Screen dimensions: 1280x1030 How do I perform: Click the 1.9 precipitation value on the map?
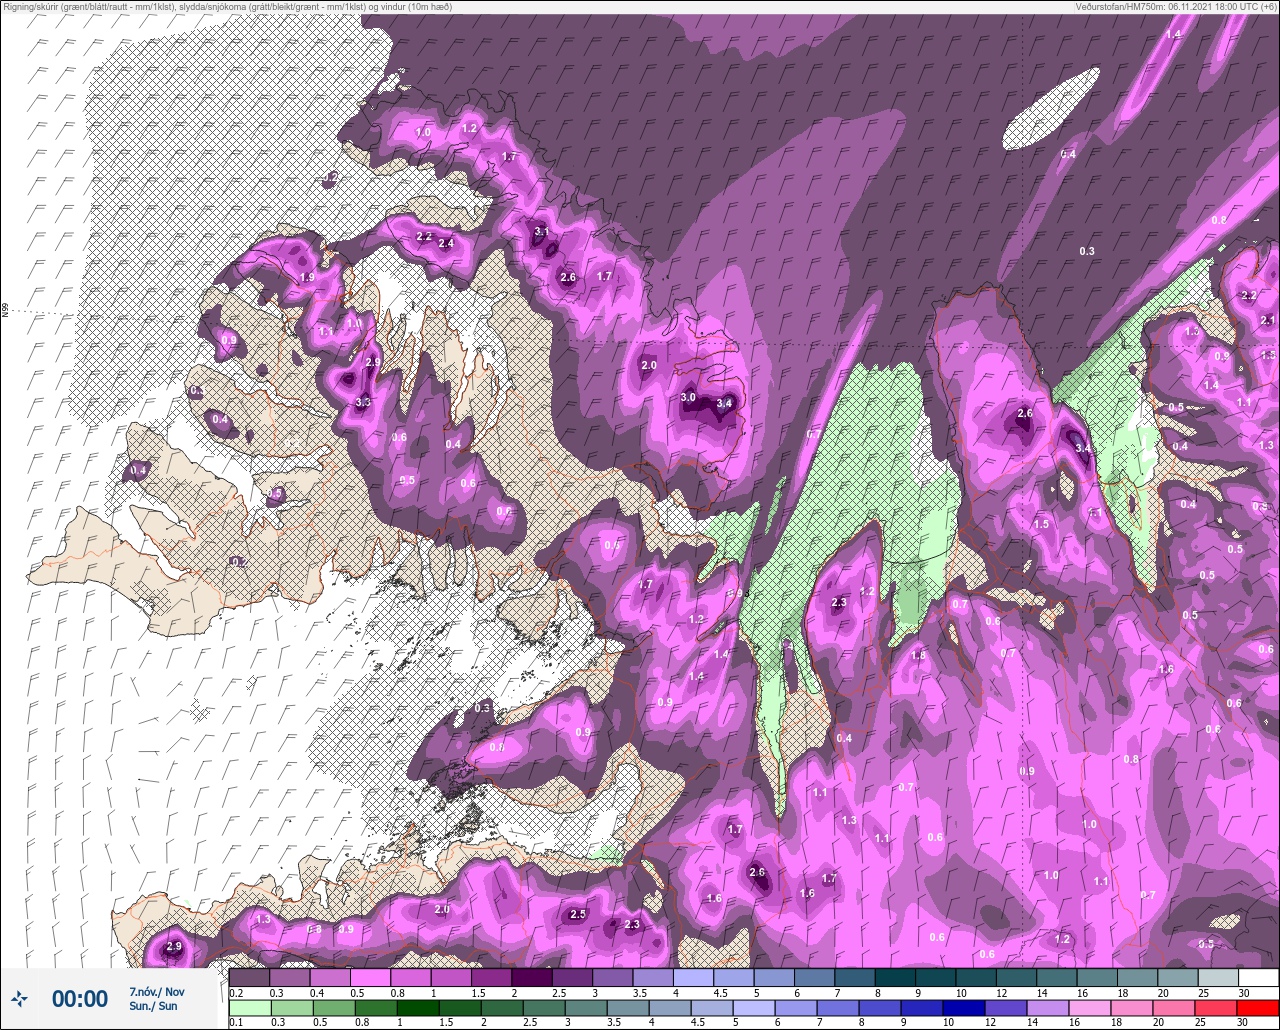tap(307, 277)
